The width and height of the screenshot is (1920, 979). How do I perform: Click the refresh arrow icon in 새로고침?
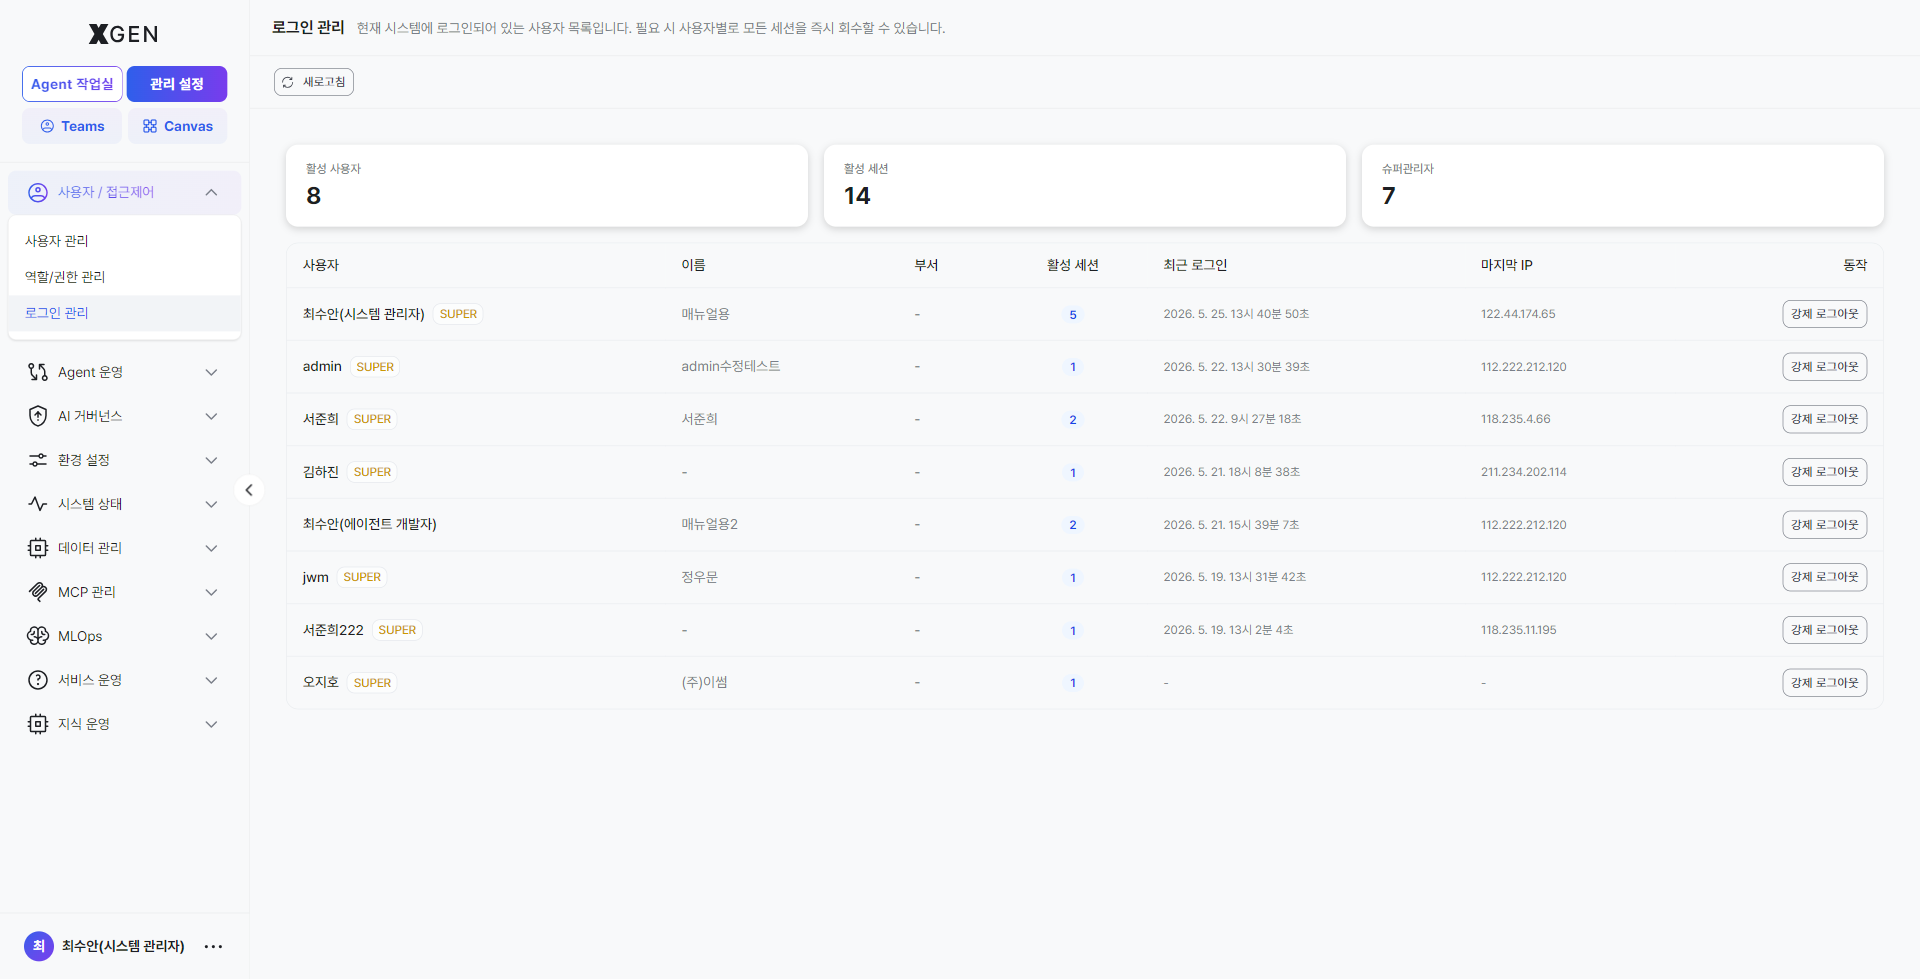(288, 82)
